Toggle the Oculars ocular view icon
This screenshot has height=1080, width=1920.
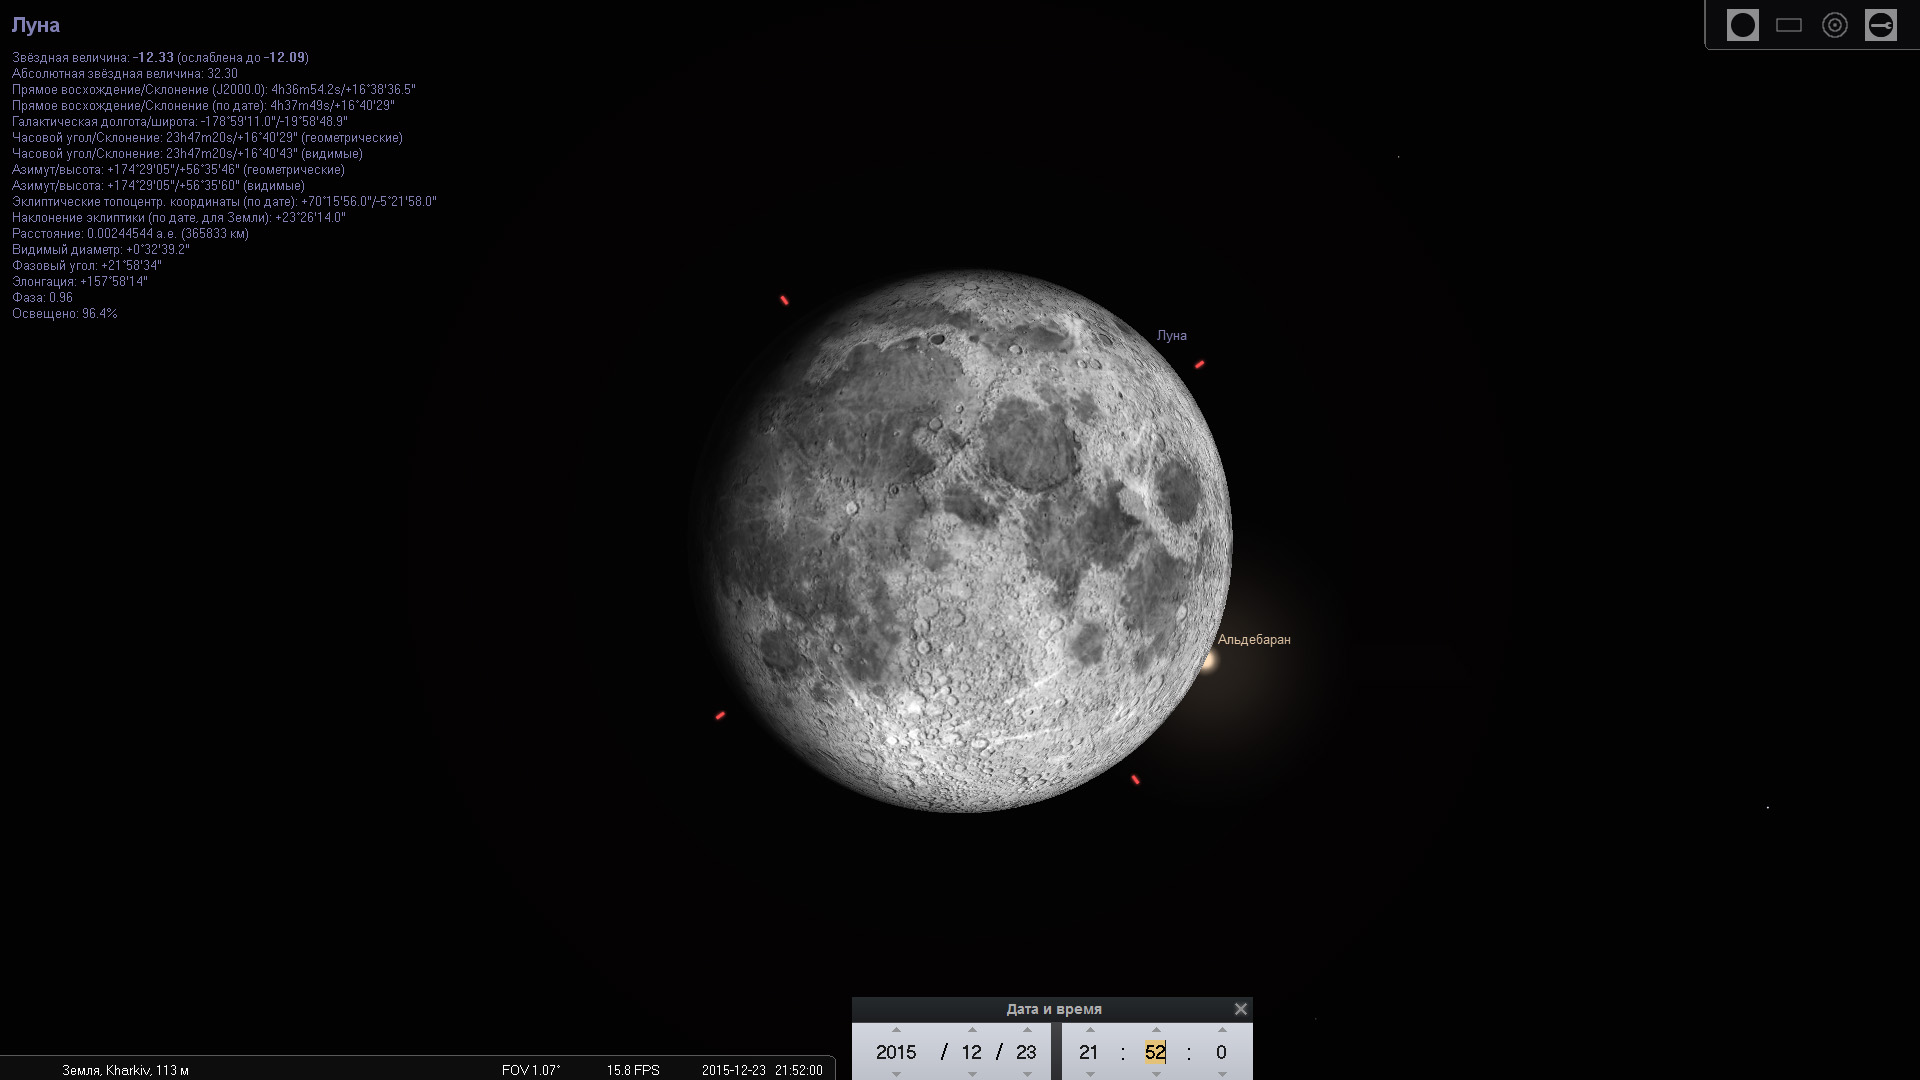click(1742, 25)
